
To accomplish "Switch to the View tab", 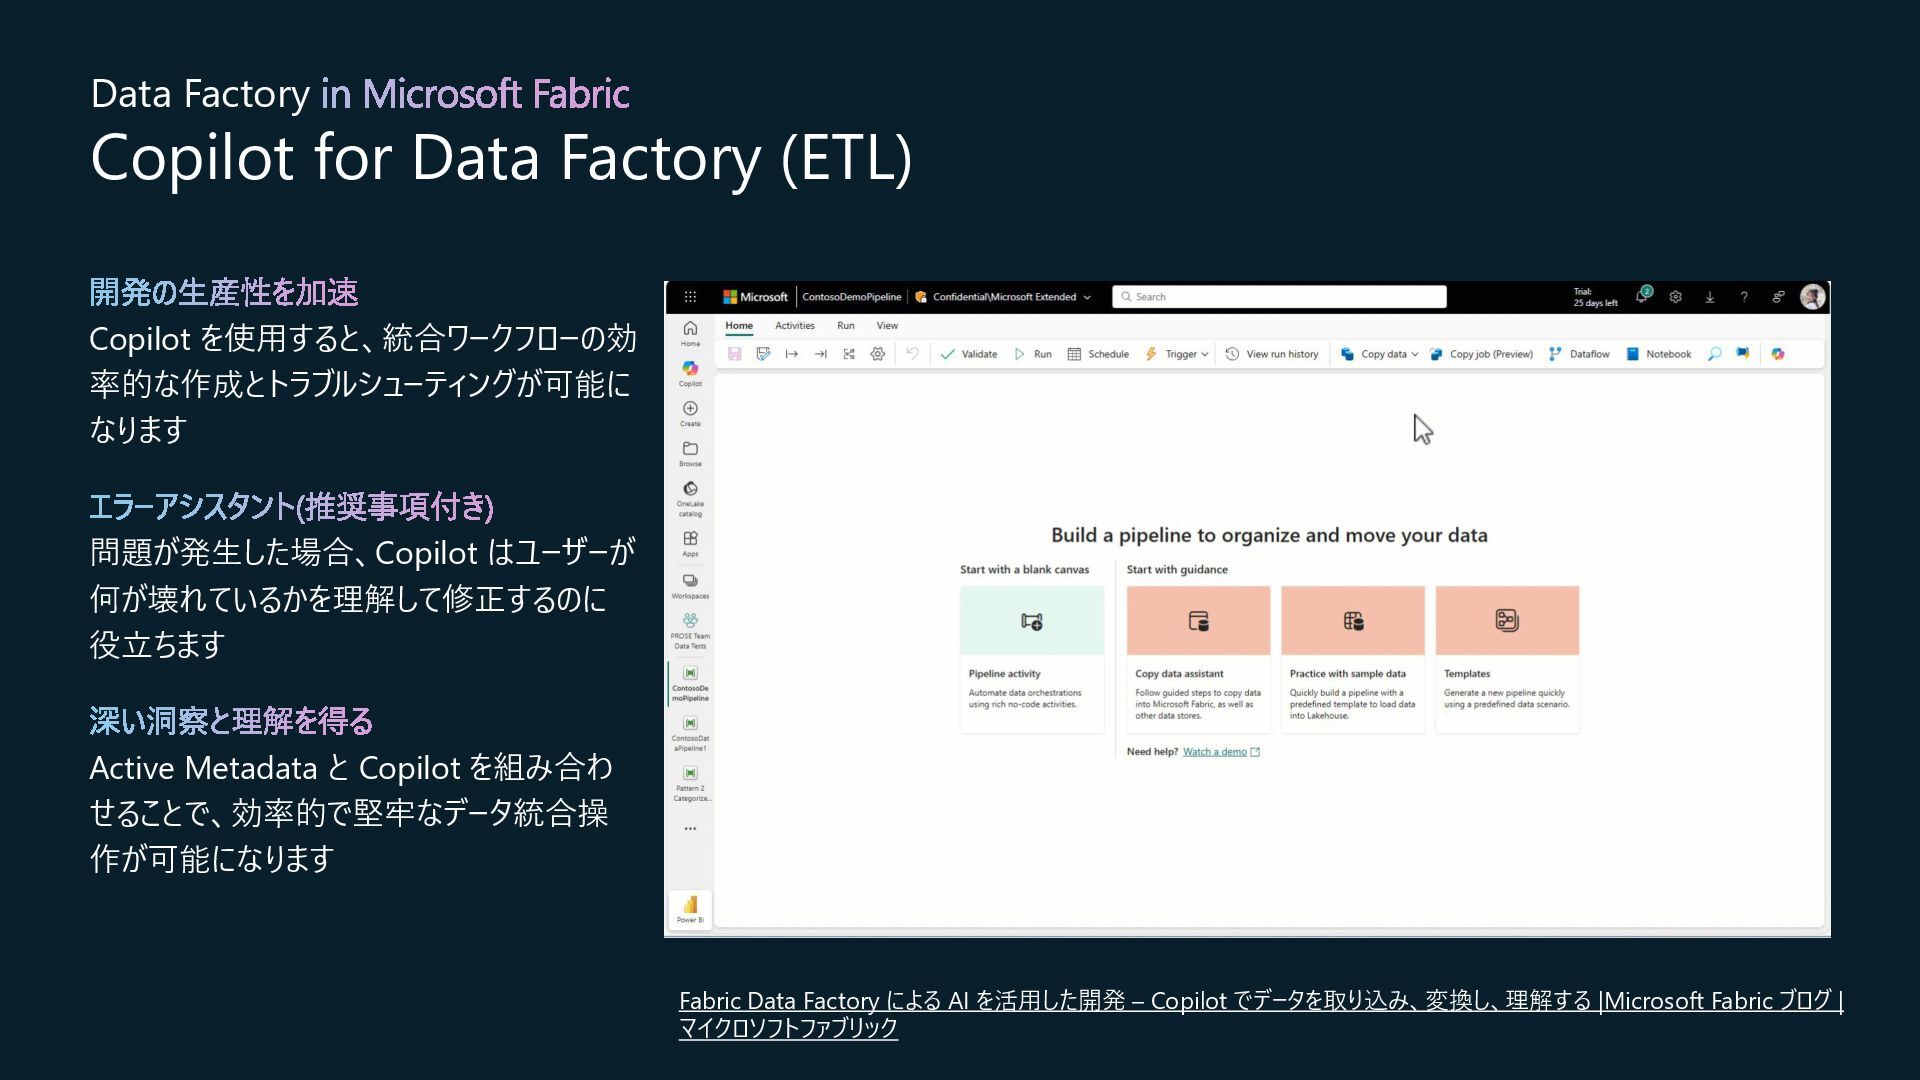I will pyautogui.click(x=887, y=326).
